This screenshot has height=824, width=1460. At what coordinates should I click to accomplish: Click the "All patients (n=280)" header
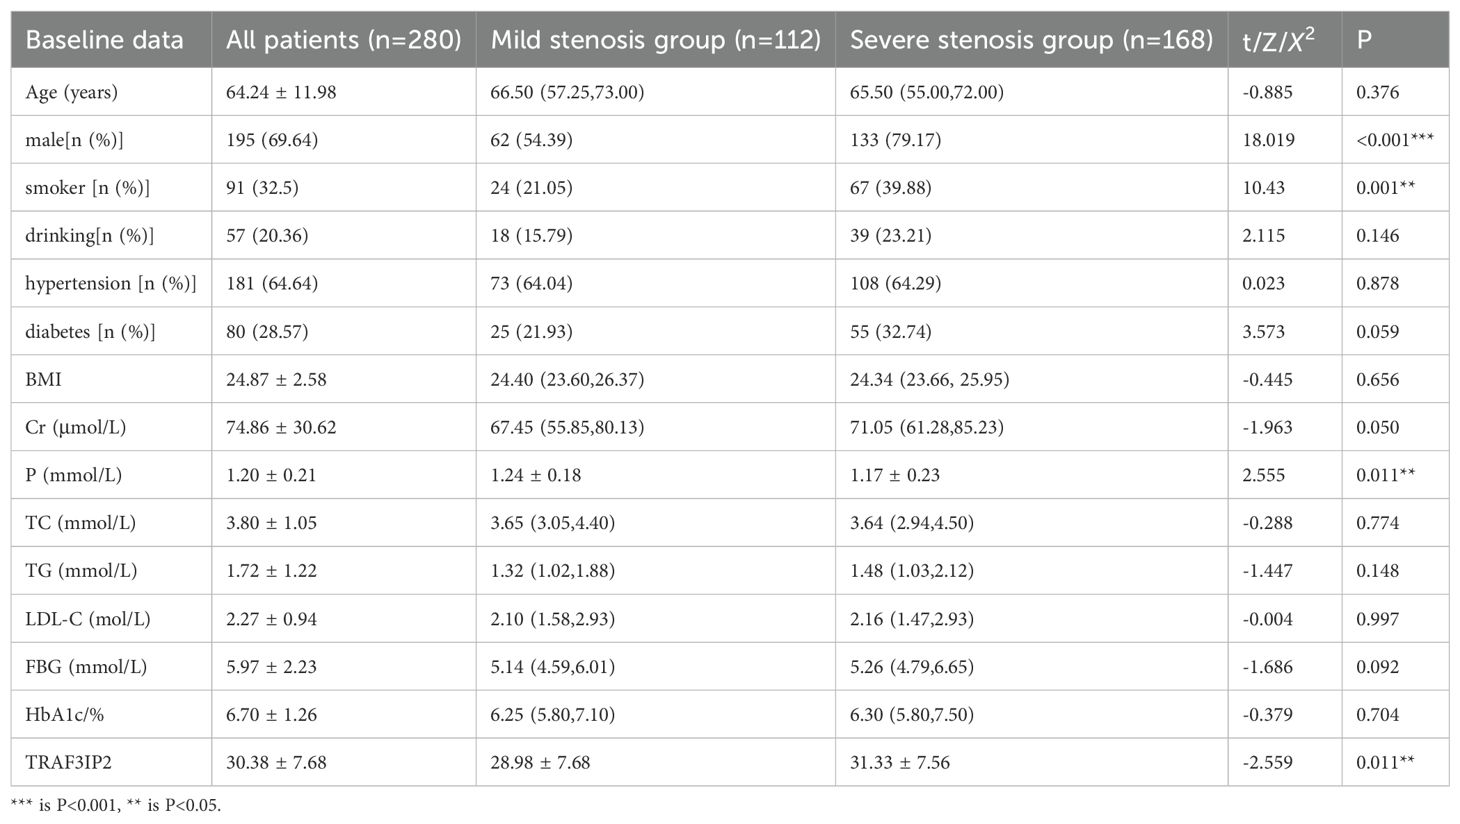pyautogui.click(x=343, y=40)
